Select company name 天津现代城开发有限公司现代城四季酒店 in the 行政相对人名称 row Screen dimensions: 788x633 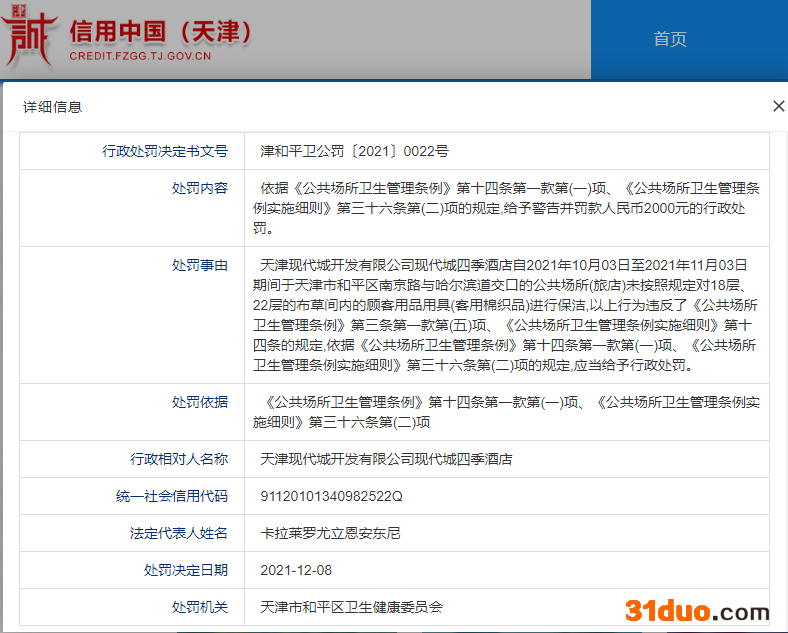386,459
